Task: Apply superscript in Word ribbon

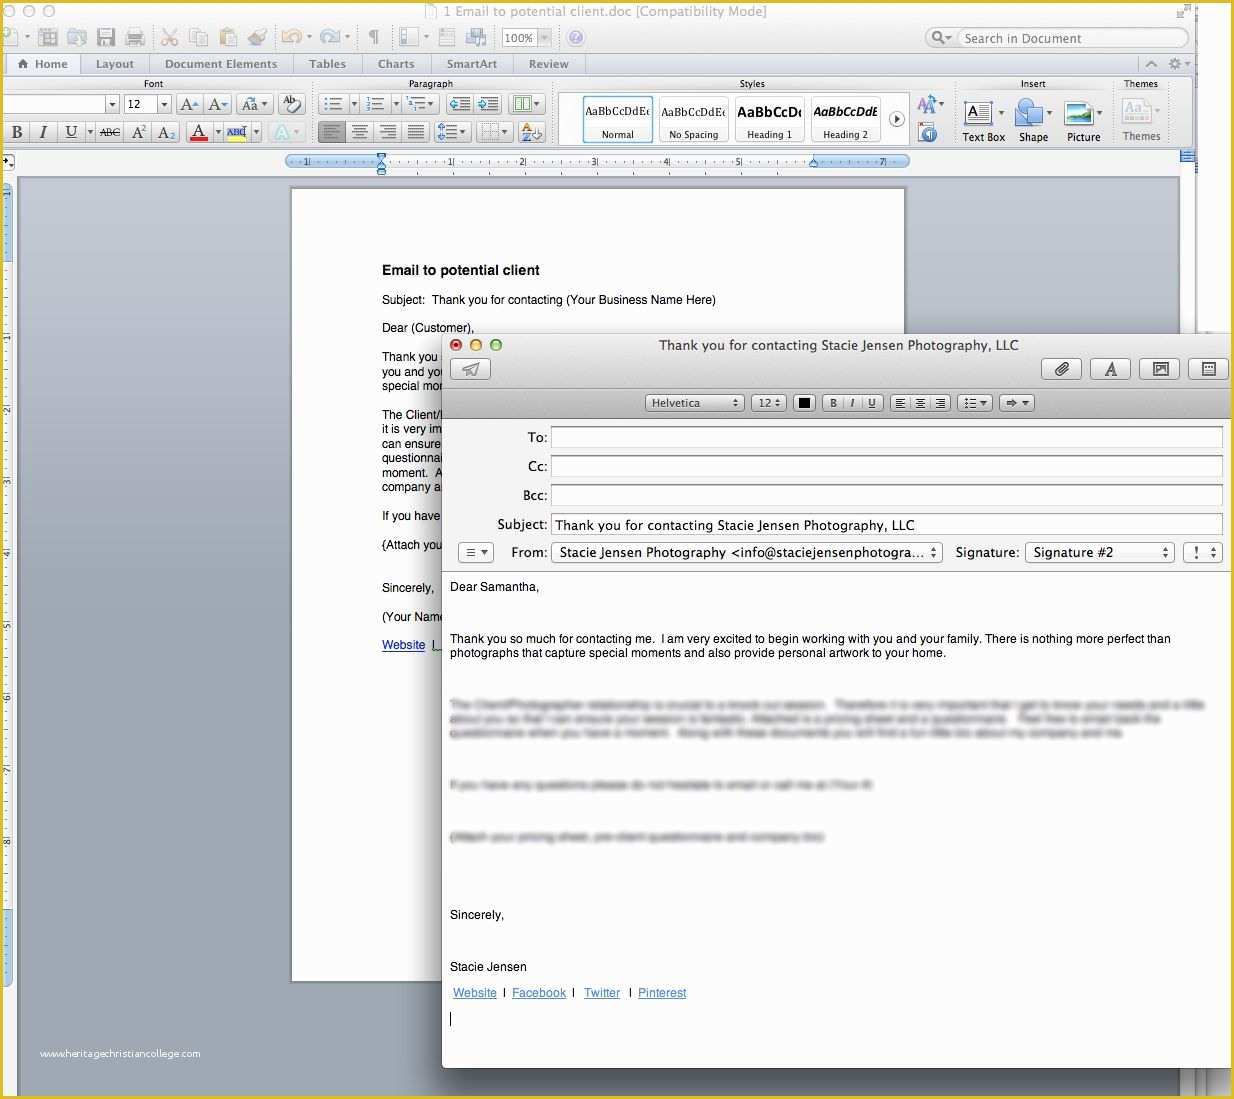Action: click(x=139, y=132)
